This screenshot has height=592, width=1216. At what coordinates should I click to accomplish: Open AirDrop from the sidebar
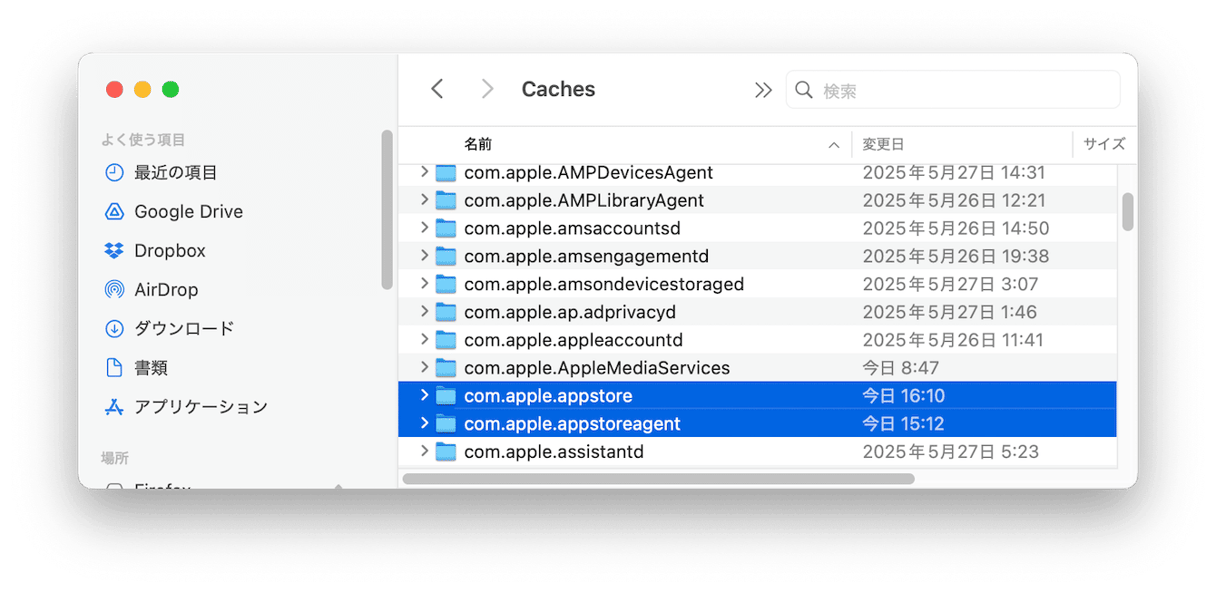166,290
